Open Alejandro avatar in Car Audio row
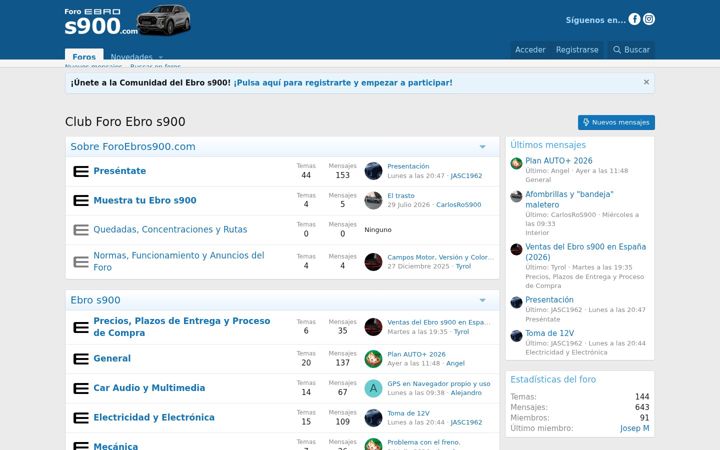 point(373,388)
